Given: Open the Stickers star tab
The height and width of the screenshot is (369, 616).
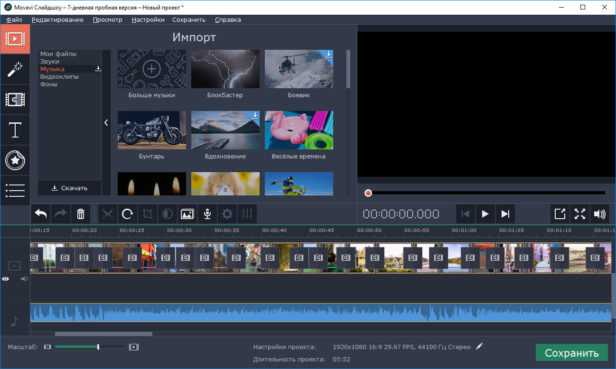Looking at the screenshot, I should click(15, 160).
